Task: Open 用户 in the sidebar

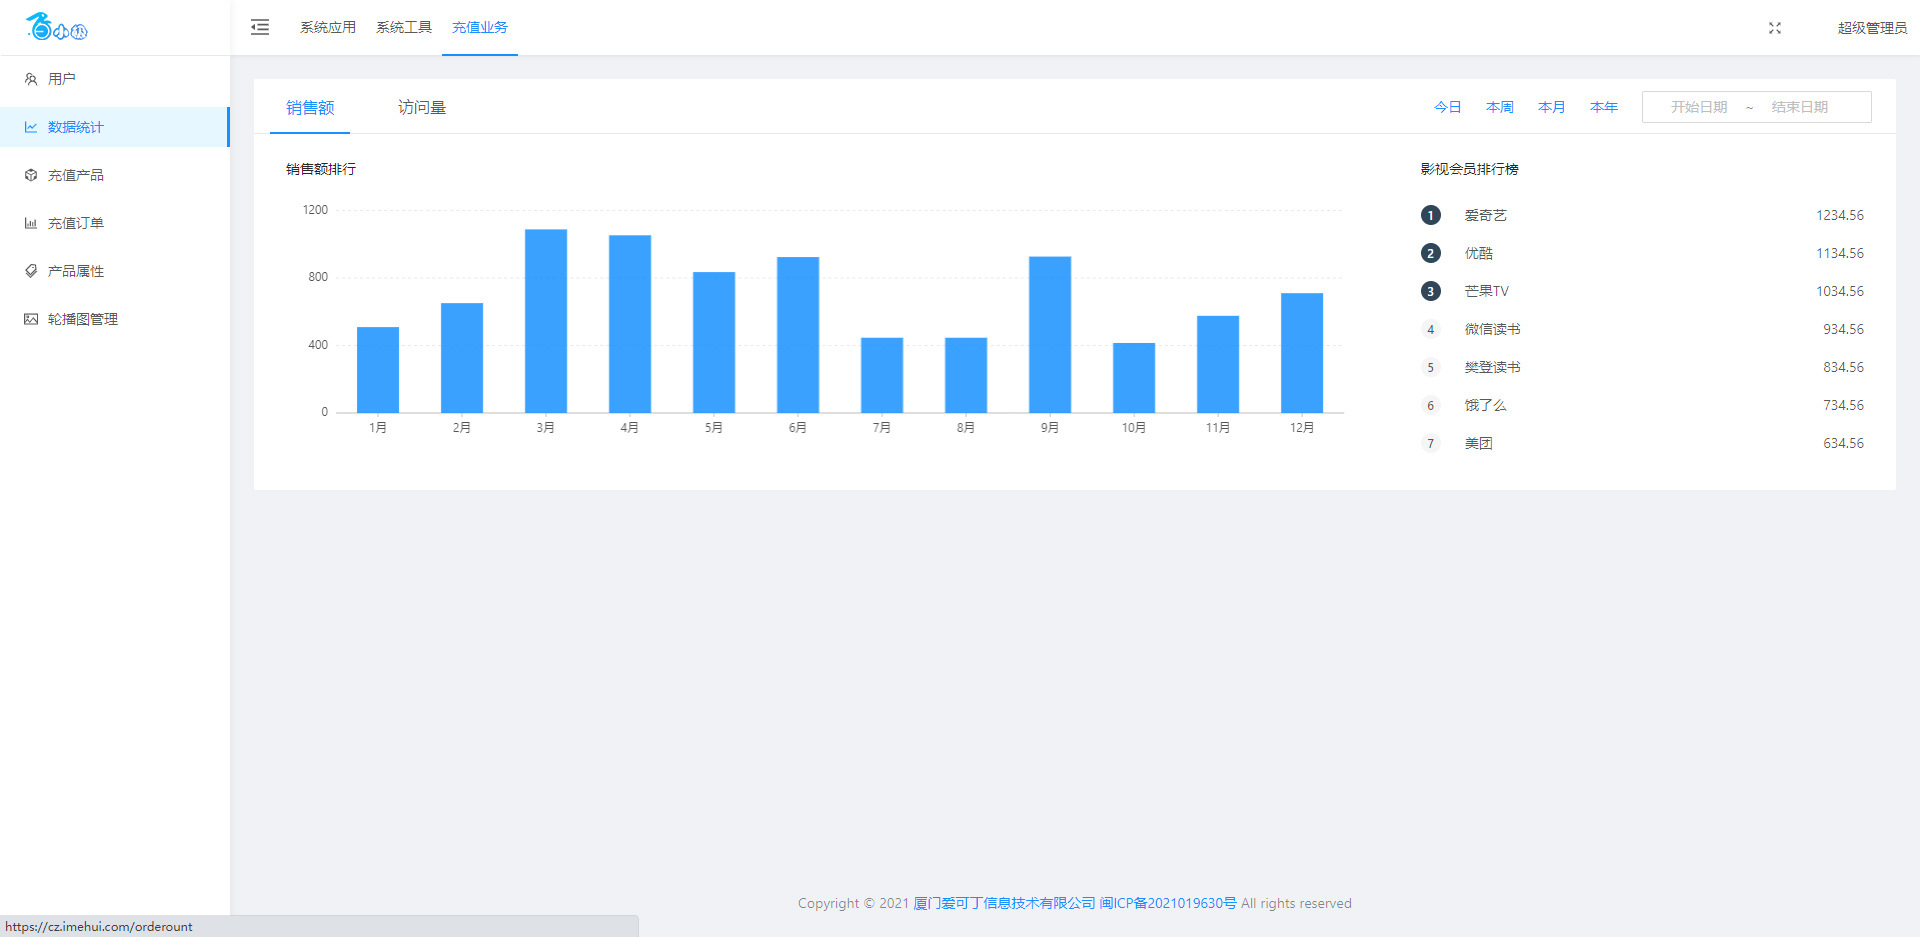Action: (115, 79)
